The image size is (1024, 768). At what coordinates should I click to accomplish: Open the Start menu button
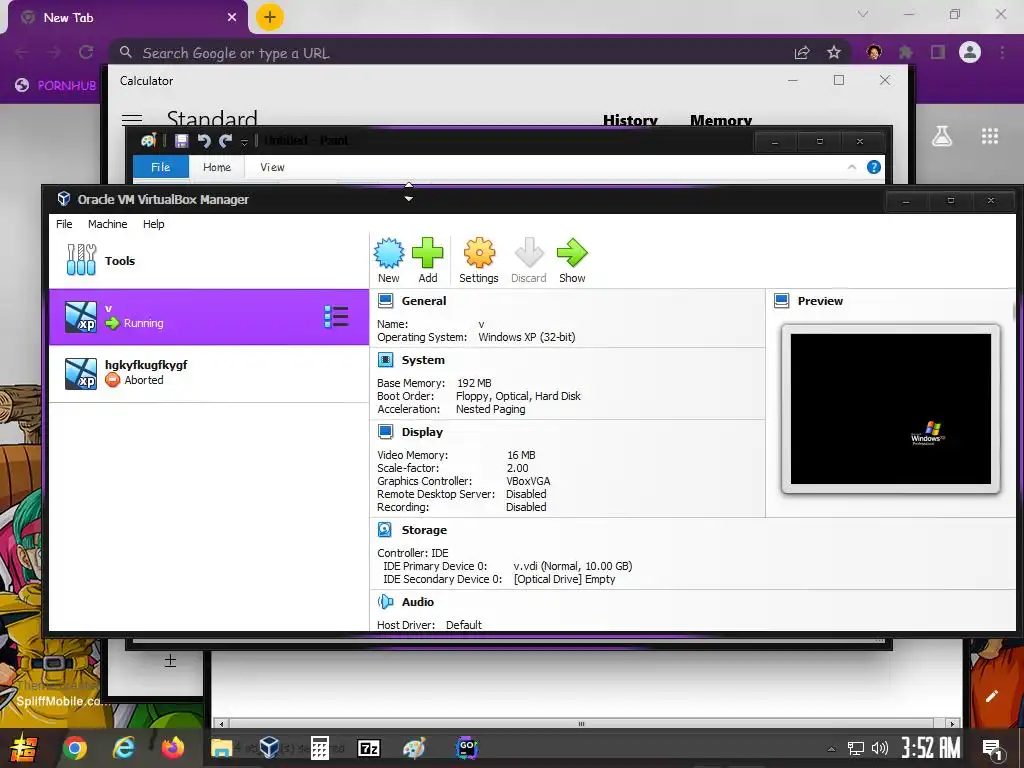tap(22, 748)
